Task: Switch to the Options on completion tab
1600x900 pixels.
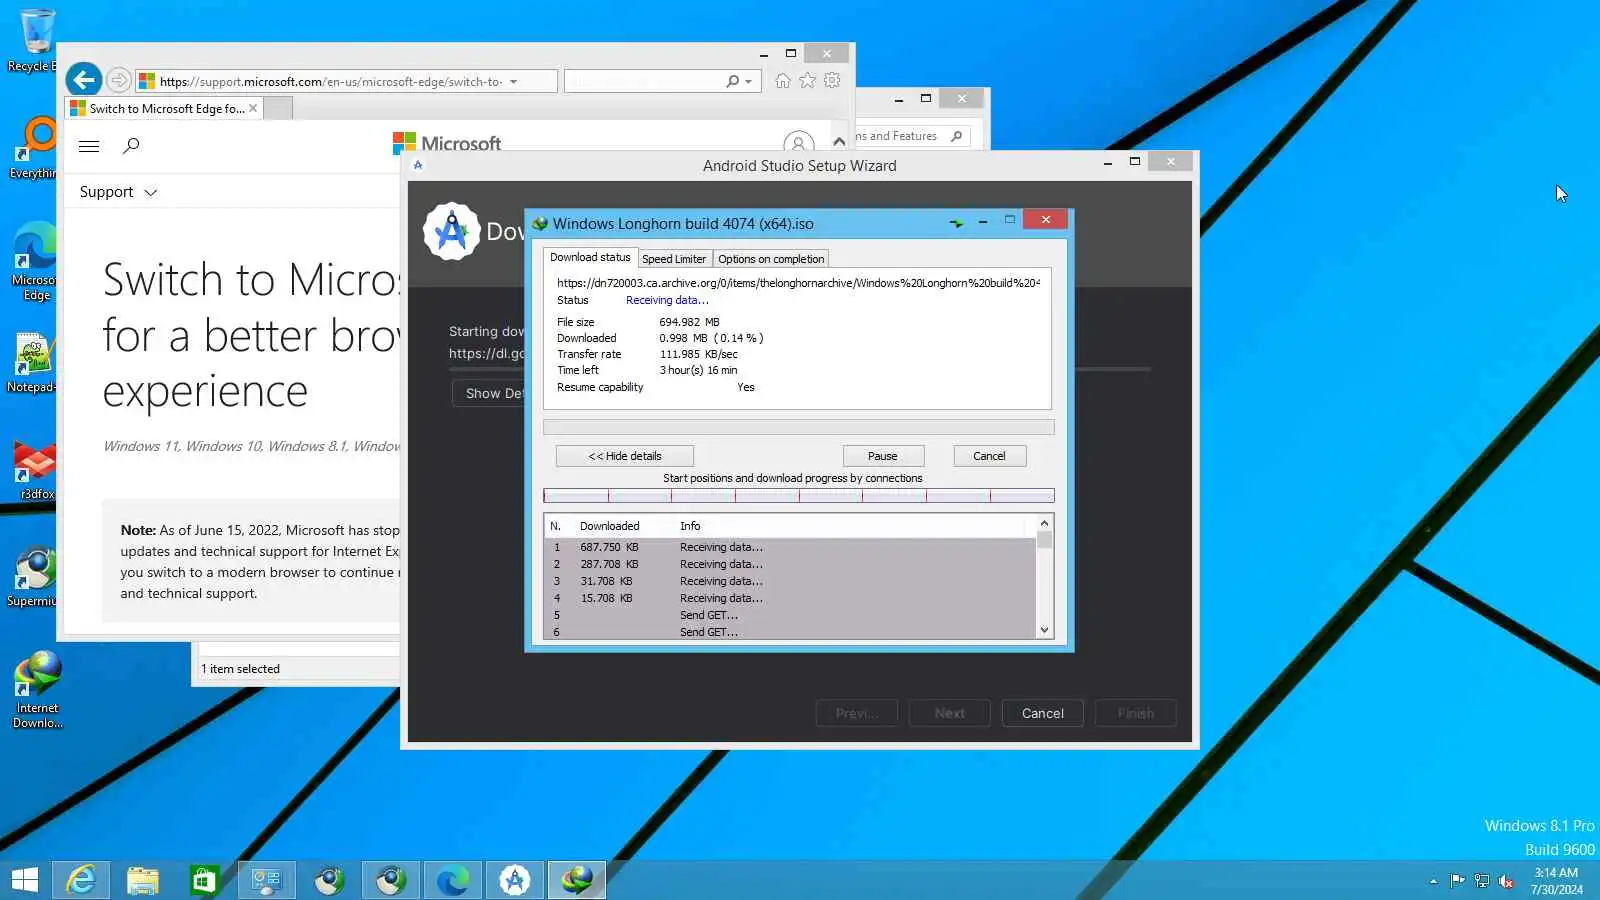Action: click(x=771, y=259)
